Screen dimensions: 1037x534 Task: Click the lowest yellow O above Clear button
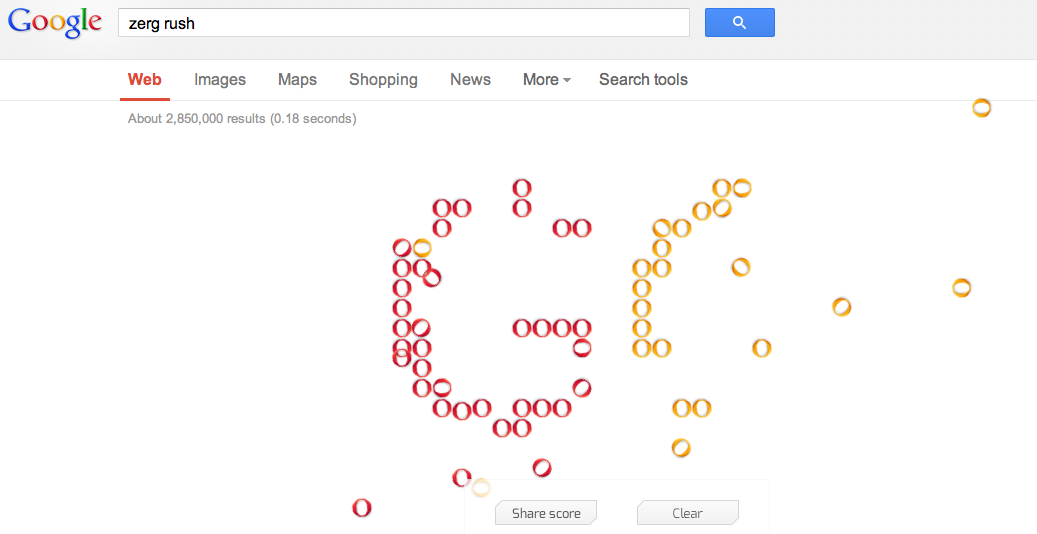(x=681, y=447)
